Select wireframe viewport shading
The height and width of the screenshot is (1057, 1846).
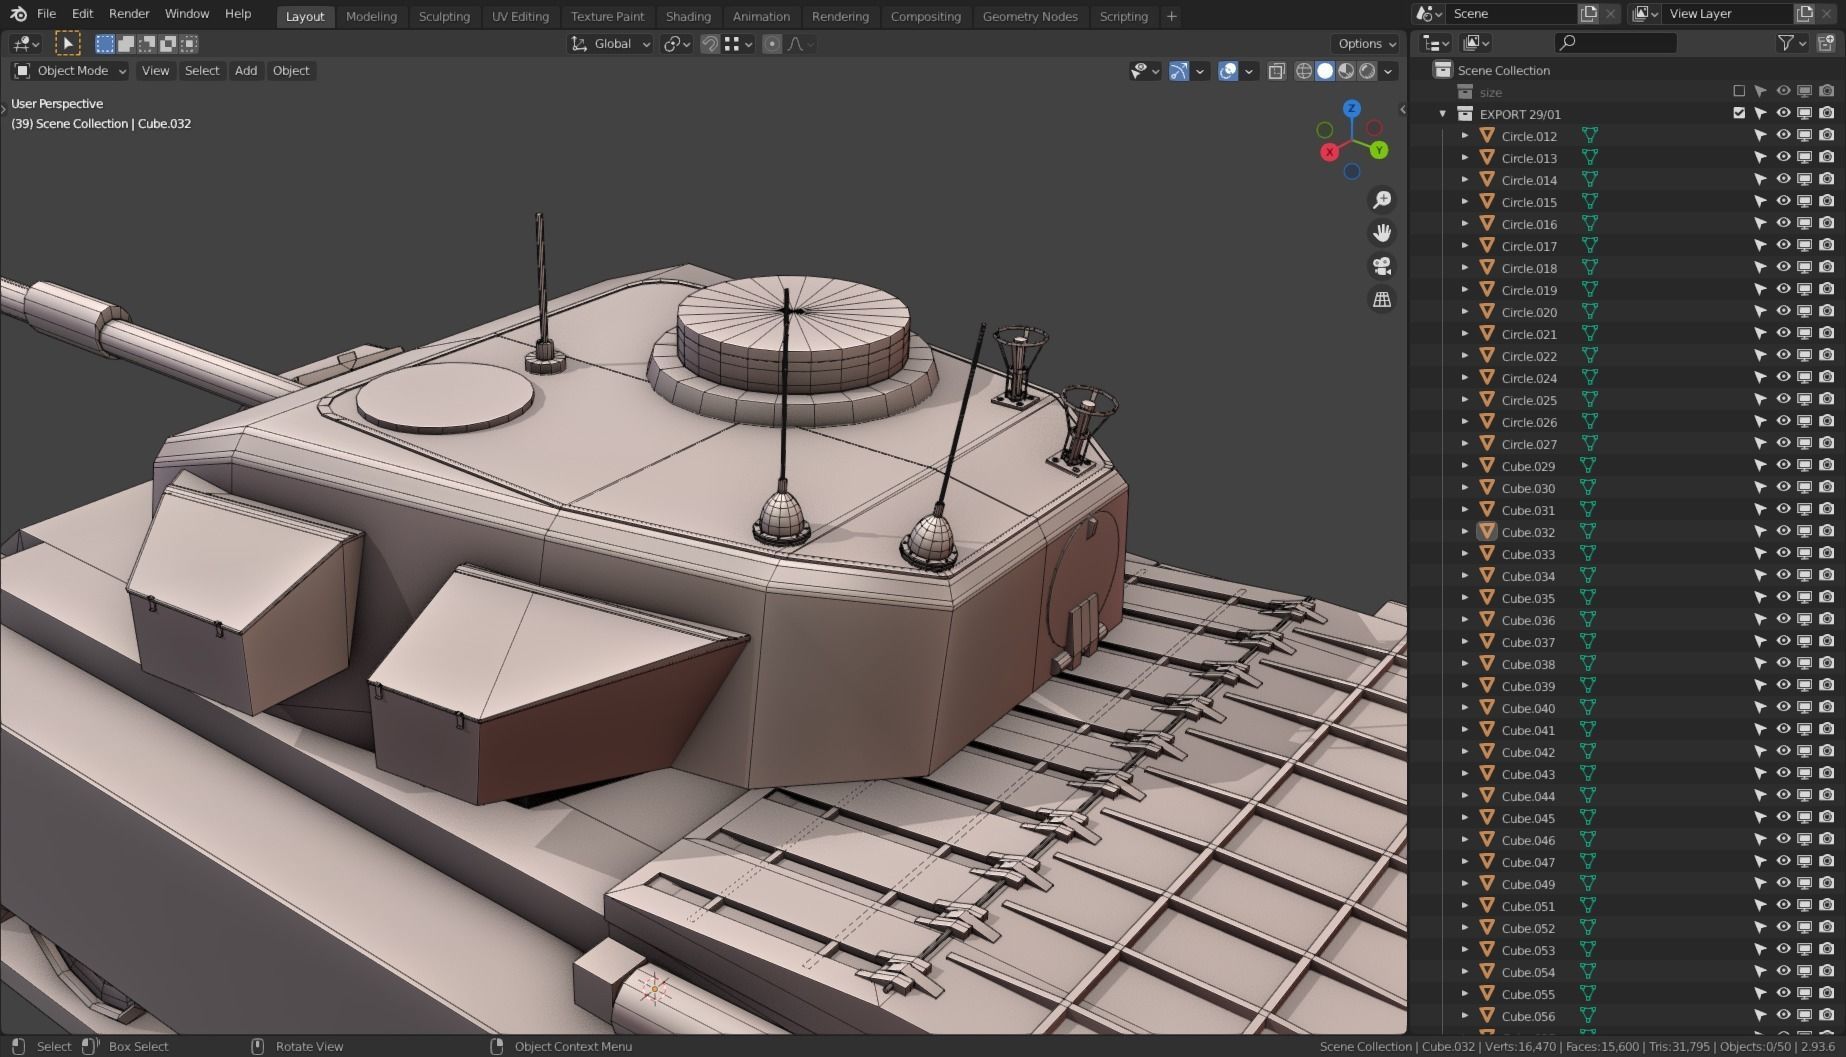point(1304,71)
